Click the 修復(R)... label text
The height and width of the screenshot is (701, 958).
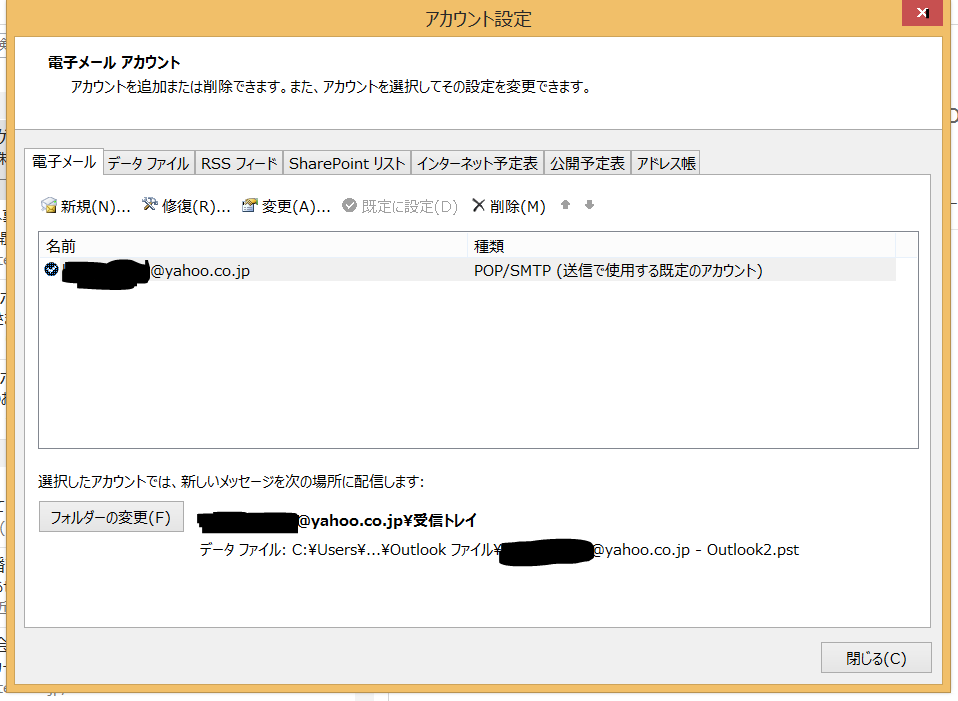click(x=196, y=207)
